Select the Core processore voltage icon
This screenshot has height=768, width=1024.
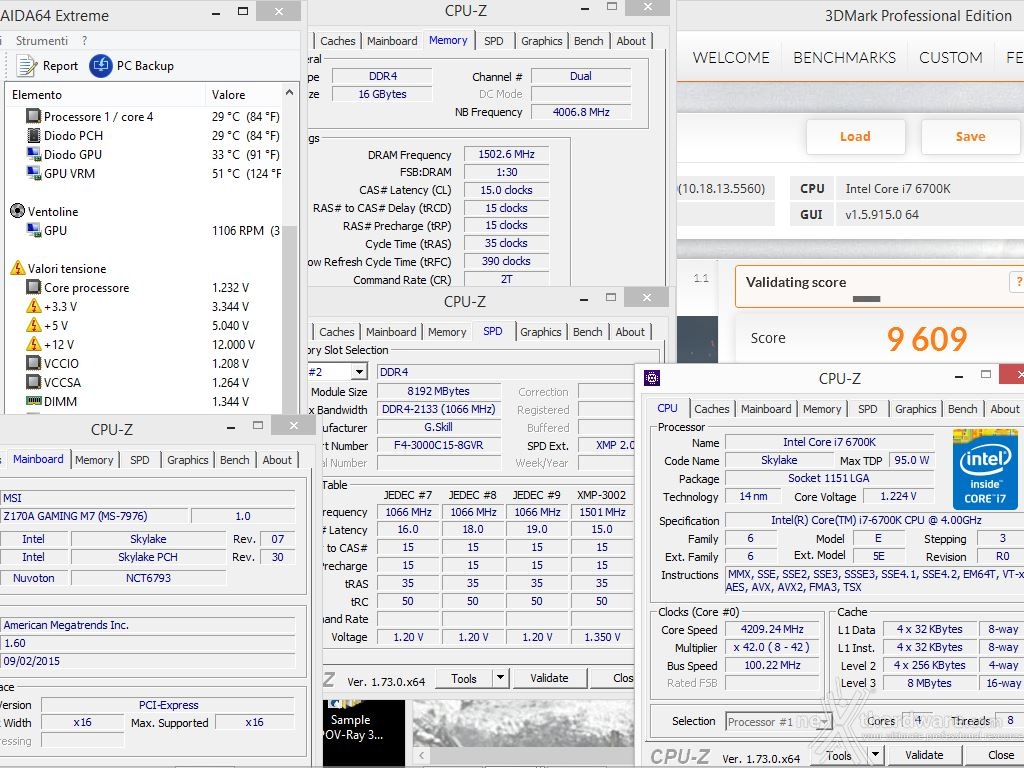pyautogui.click(x=33, y=287)
